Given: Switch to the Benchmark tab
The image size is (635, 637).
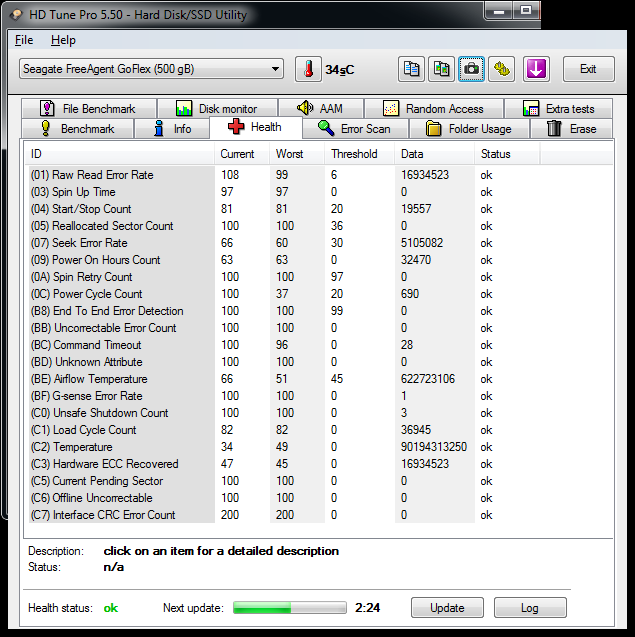Looking at the screenshot, I should (x=78, y=129).
